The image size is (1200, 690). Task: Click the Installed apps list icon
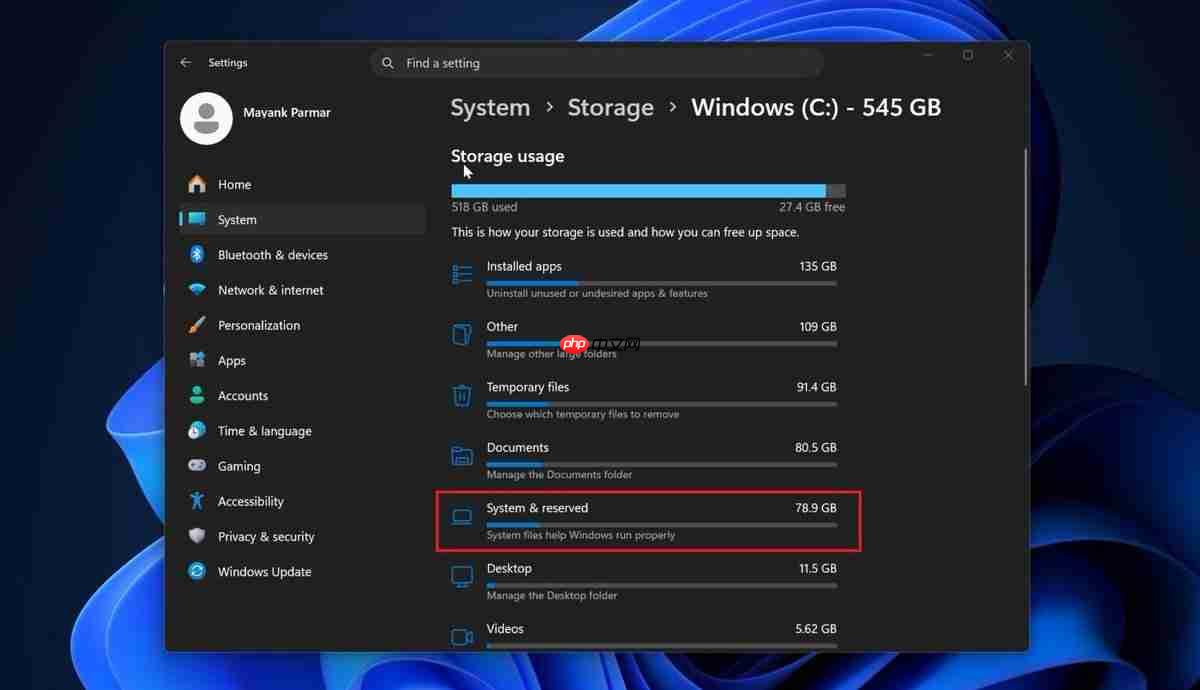[462, 274]
